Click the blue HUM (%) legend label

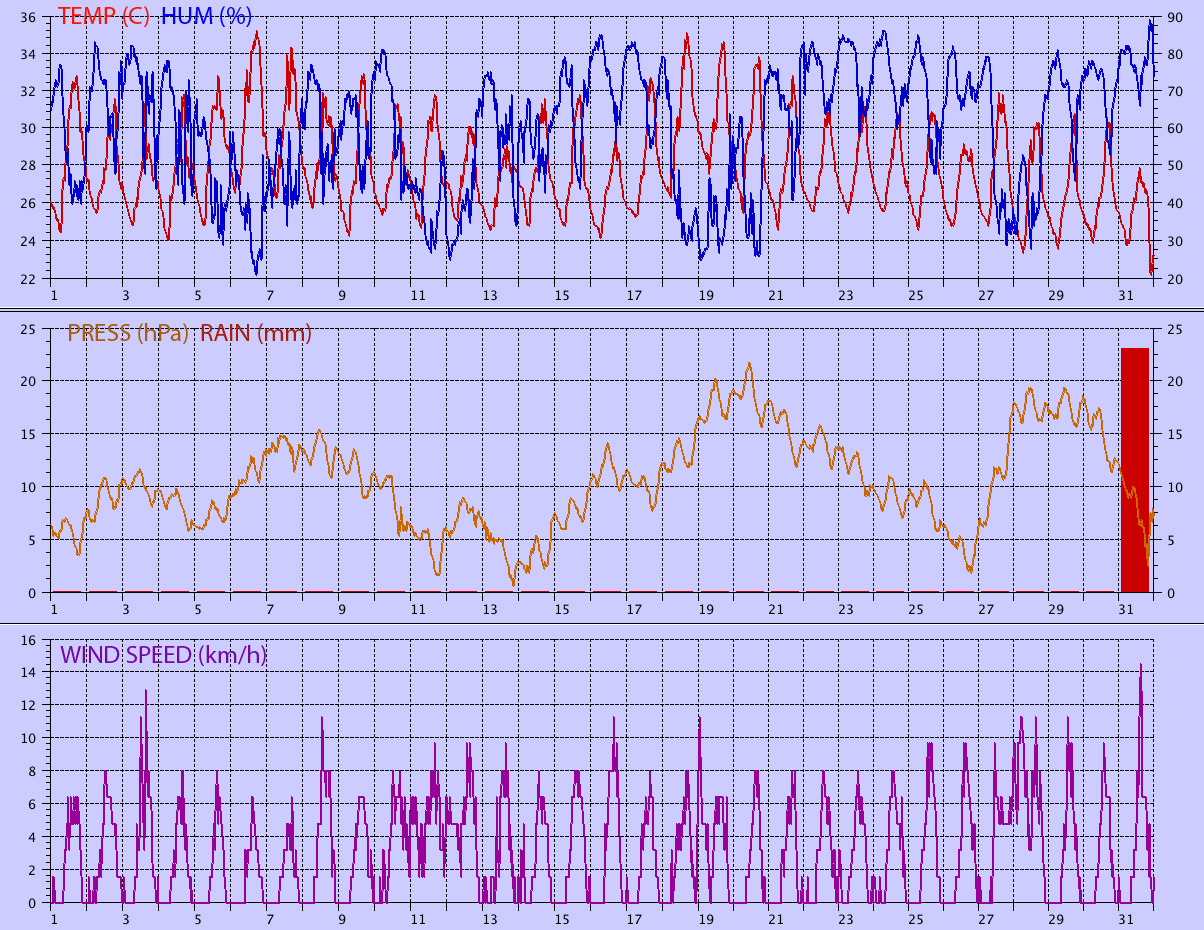(206, 16)
